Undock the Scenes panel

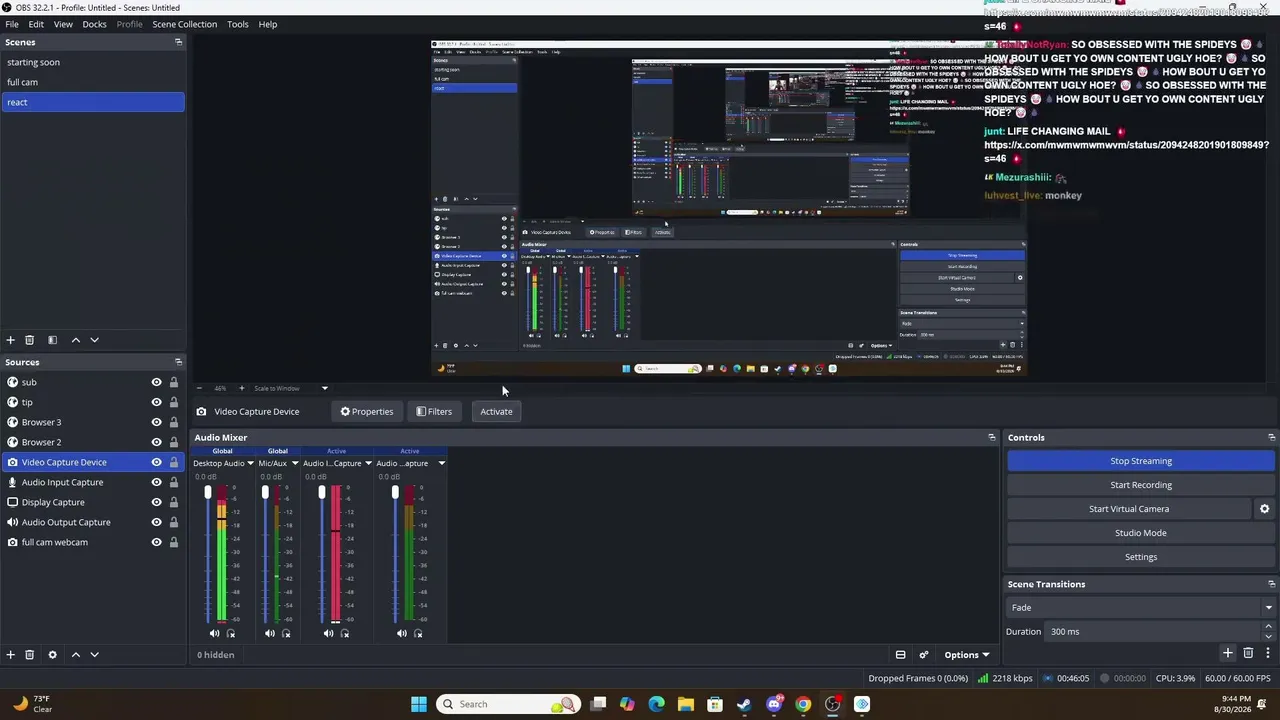[178, 42]
